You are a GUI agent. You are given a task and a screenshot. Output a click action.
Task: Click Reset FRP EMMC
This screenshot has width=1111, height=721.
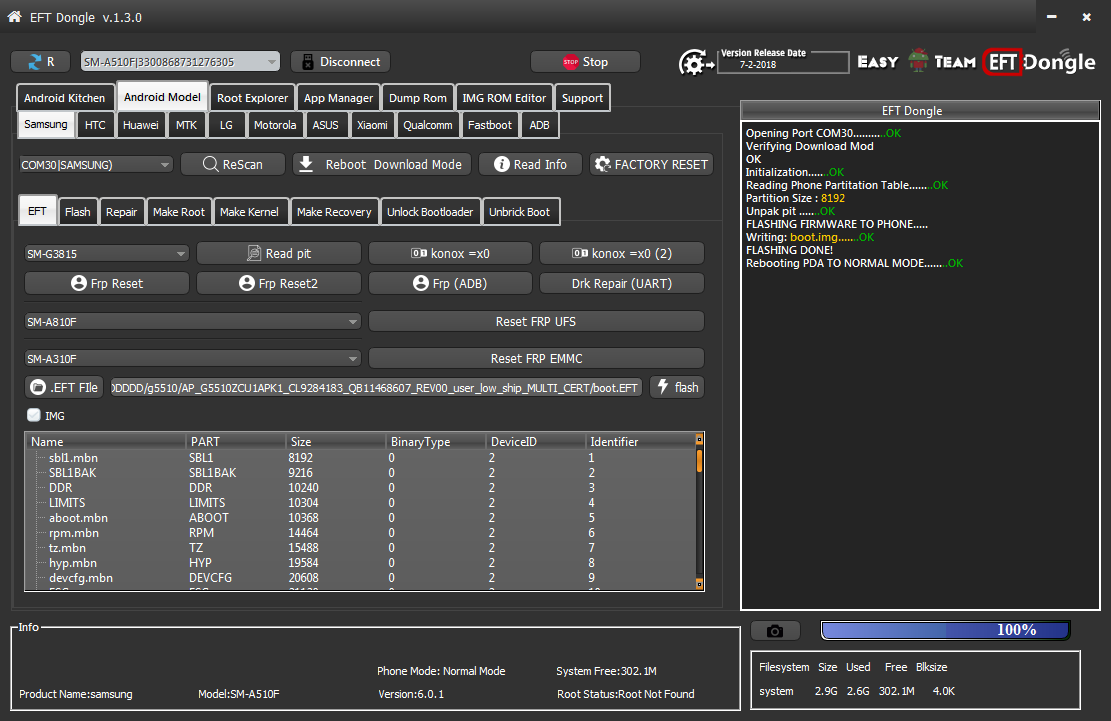(x=536, y=358)
